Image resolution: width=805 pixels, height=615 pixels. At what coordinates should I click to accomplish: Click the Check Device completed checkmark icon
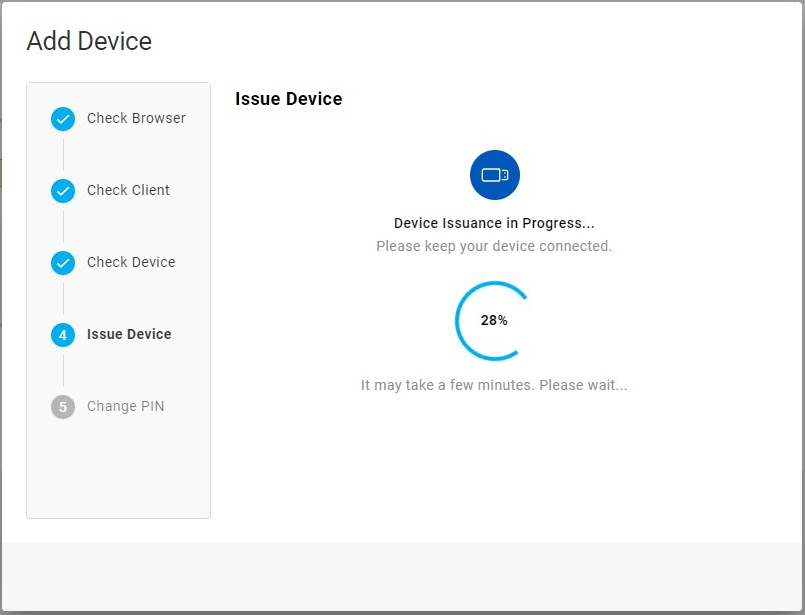[x=63, y=263]
